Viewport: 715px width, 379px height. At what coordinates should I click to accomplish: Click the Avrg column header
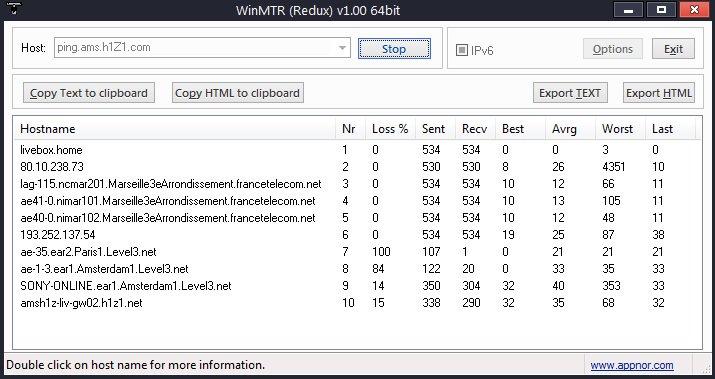click(570, 129)
